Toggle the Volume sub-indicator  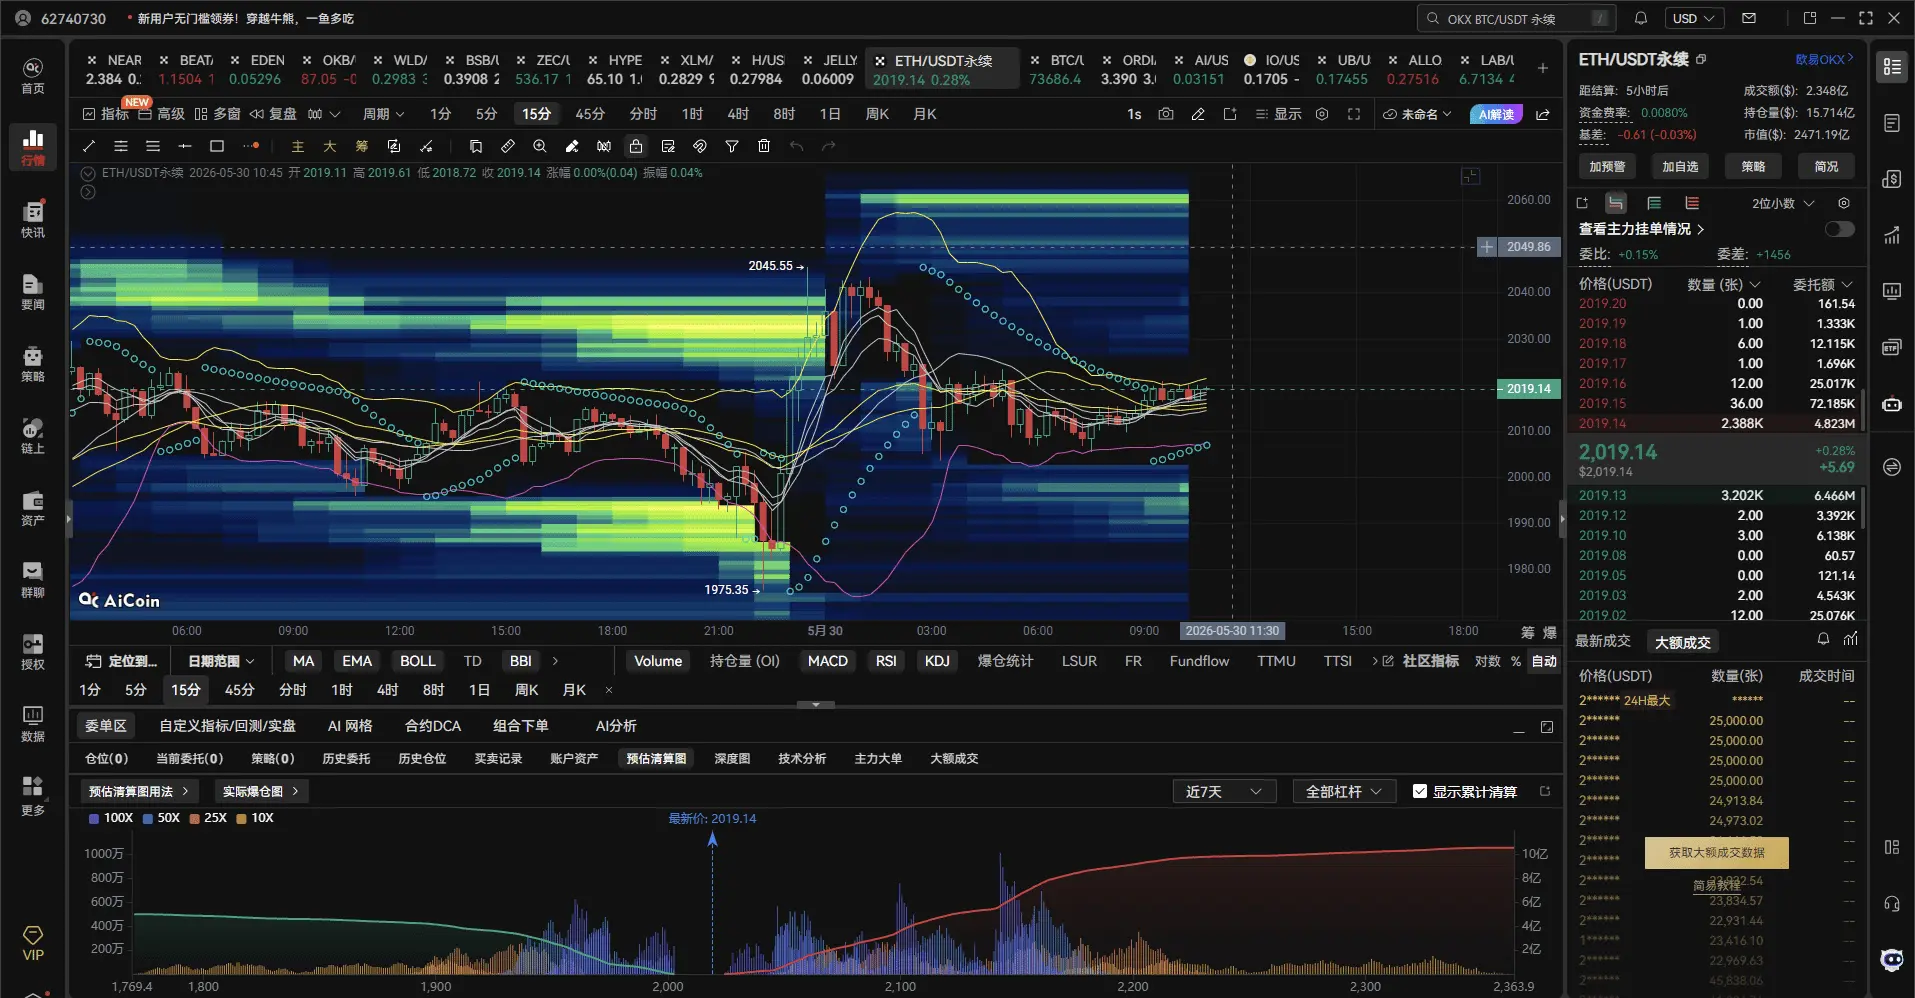pyautogui.click(x=658, y=661)
